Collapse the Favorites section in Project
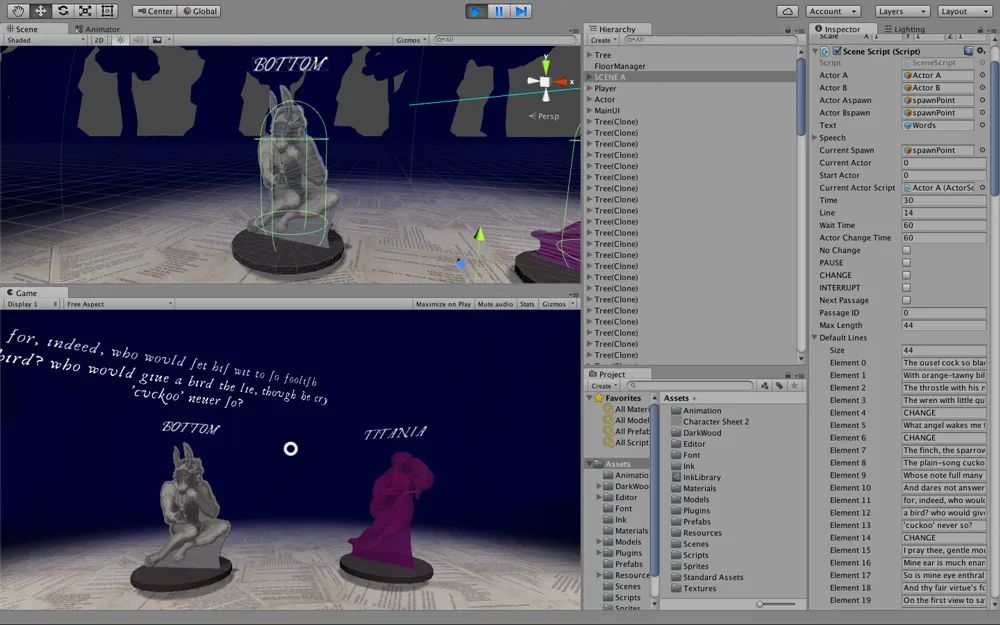Screen dimensions: 1000x625 (589, 397)
